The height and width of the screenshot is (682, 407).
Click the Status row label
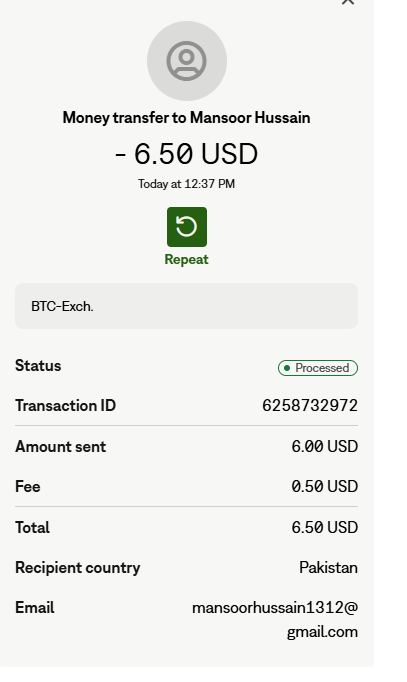38,366
